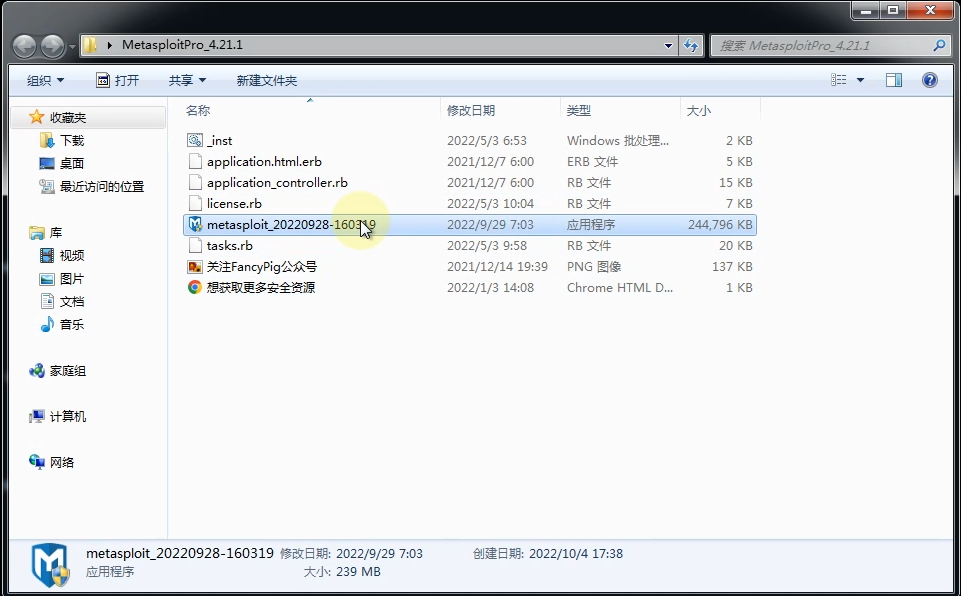Select the license.rb file icon

[195, 203]
